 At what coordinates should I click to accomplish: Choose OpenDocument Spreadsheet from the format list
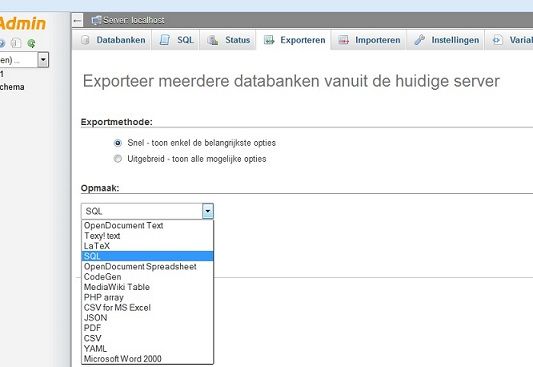click(x=148, y=267)
